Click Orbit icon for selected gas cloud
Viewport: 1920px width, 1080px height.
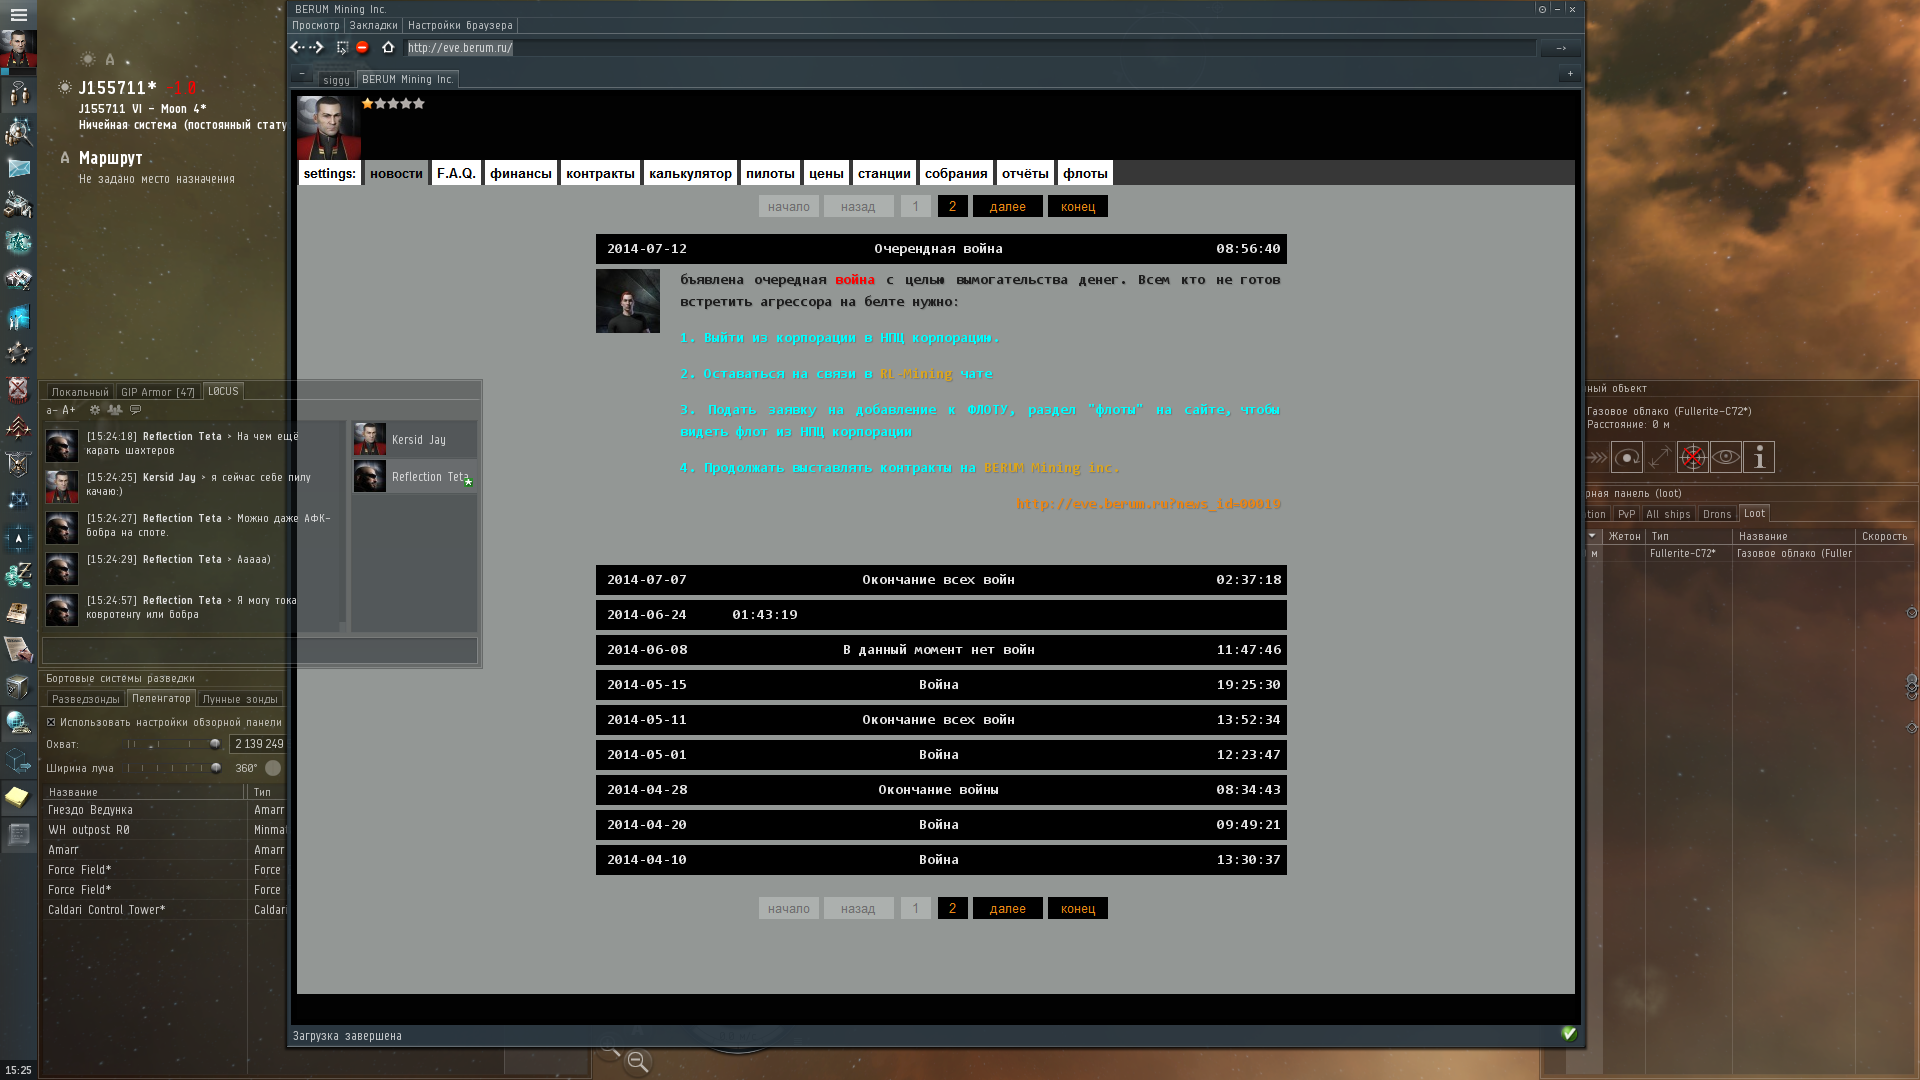pos(1627,458)
